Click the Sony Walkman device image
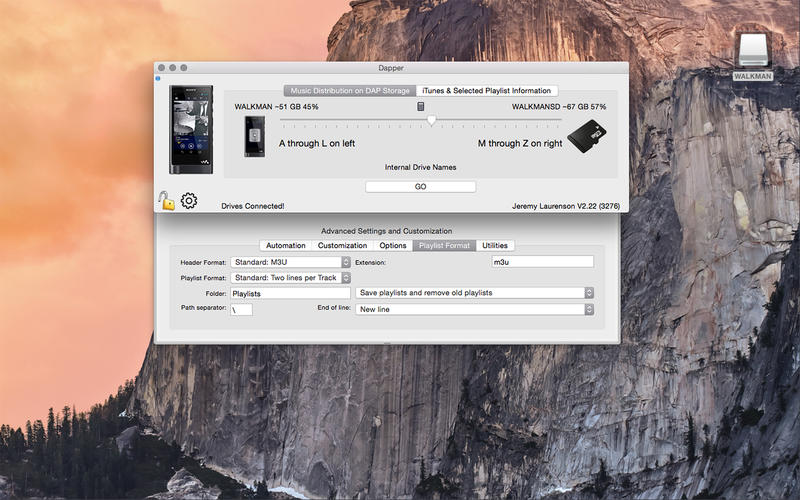The width and height of the screenshot is (800, 500). [x=191, y=130]
